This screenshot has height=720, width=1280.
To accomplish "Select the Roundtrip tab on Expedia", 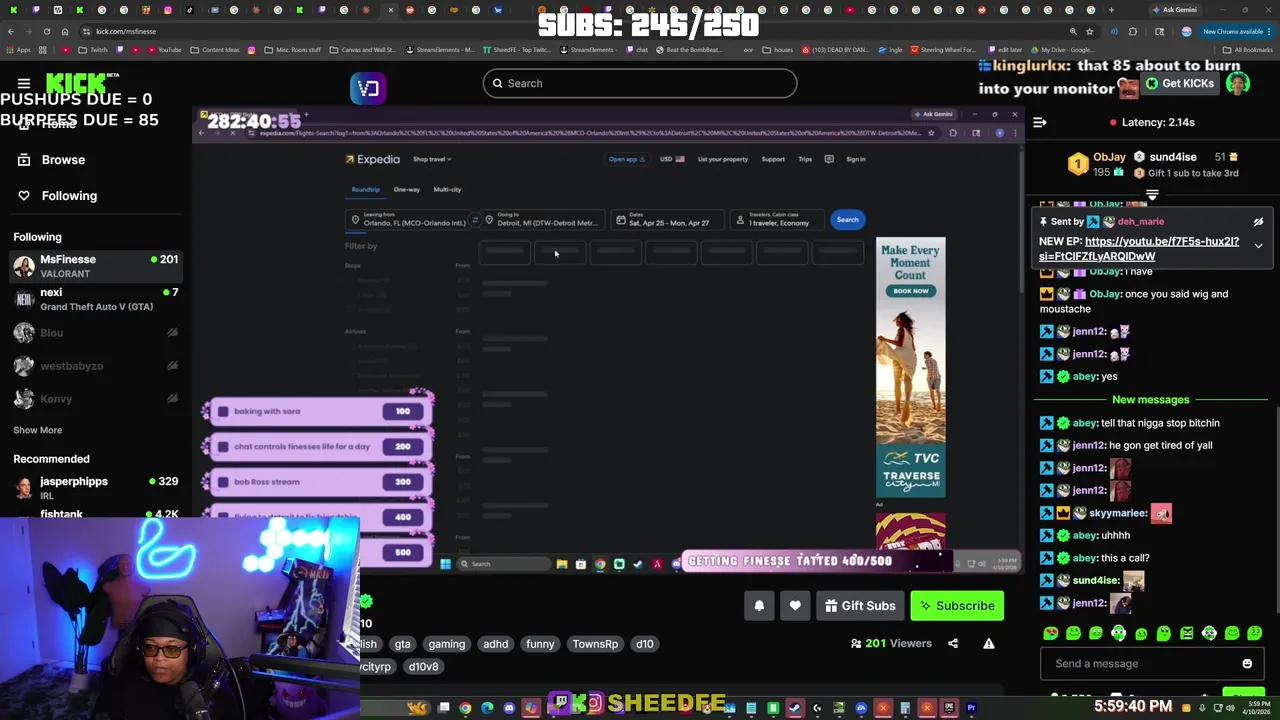I will (x=365, y=190).
